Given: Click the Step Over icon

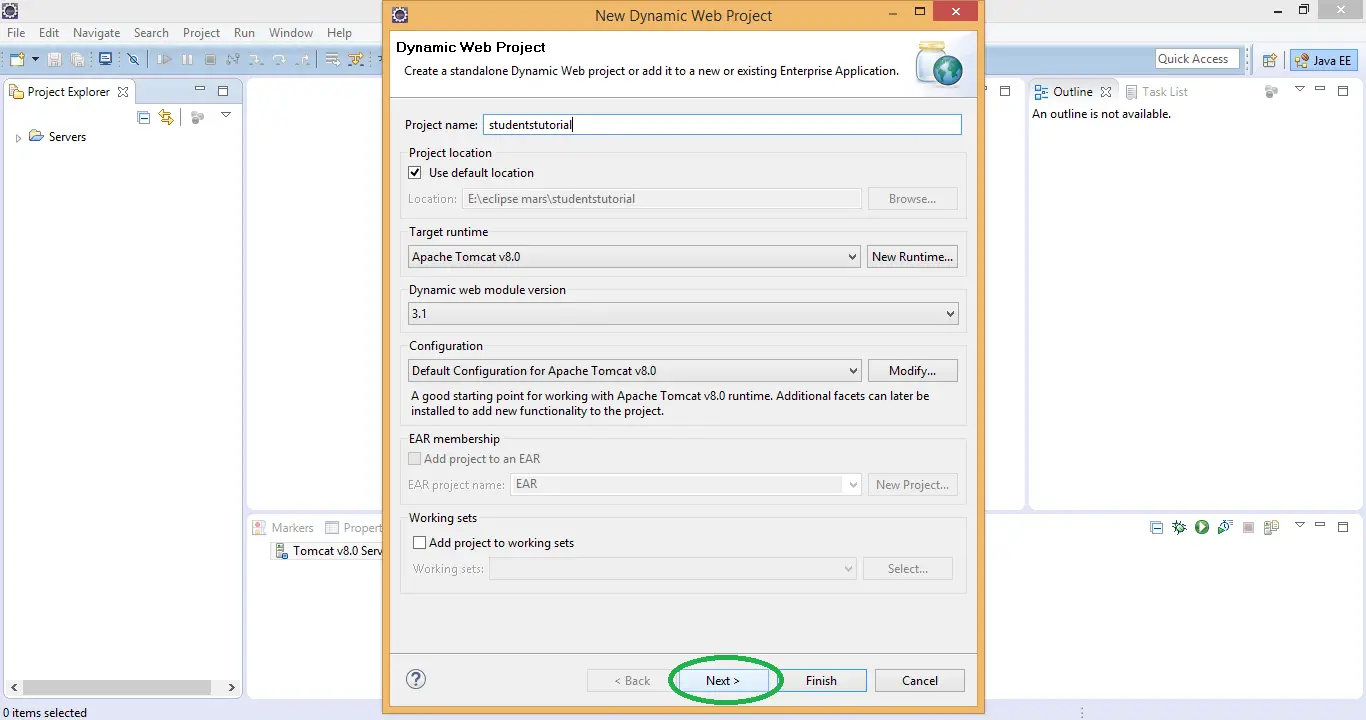Looking at the screenshot, I should click(x=279, y=60).
